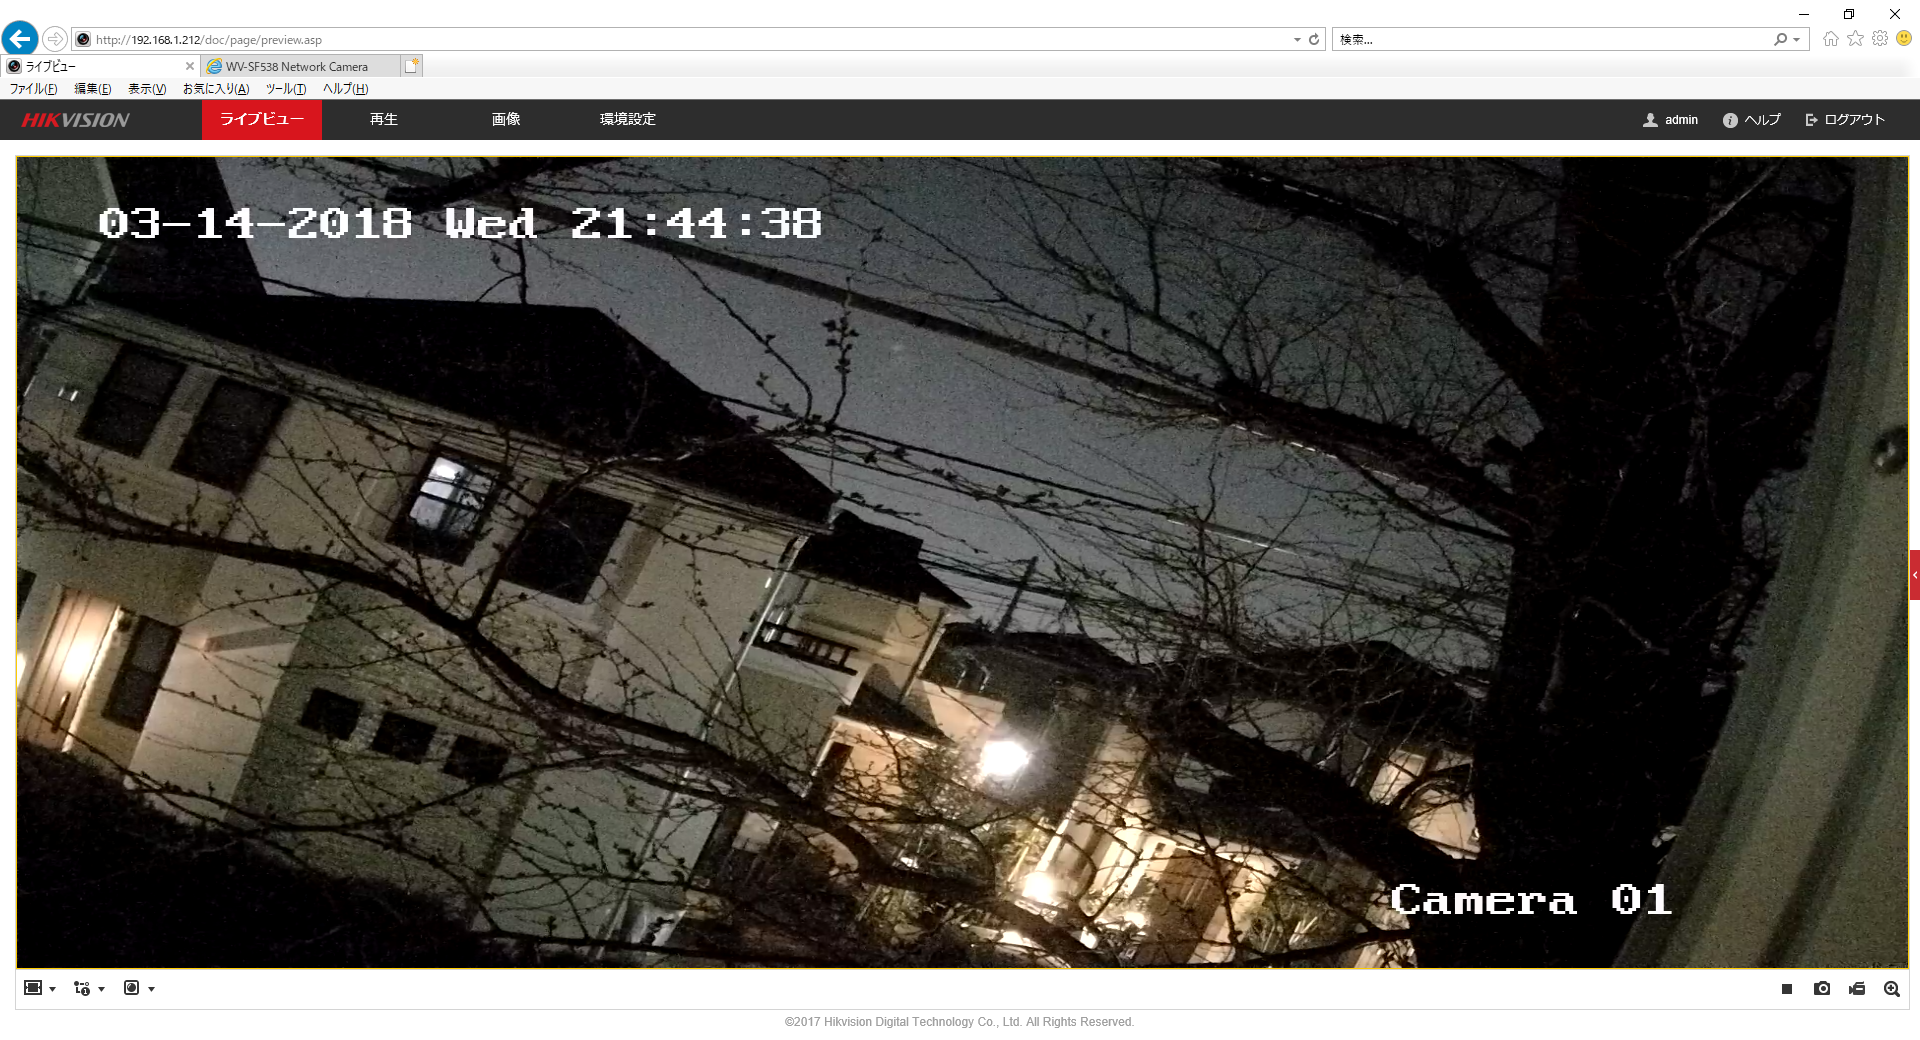
Task: Click the window layout size icon
Action: point(33,988)
